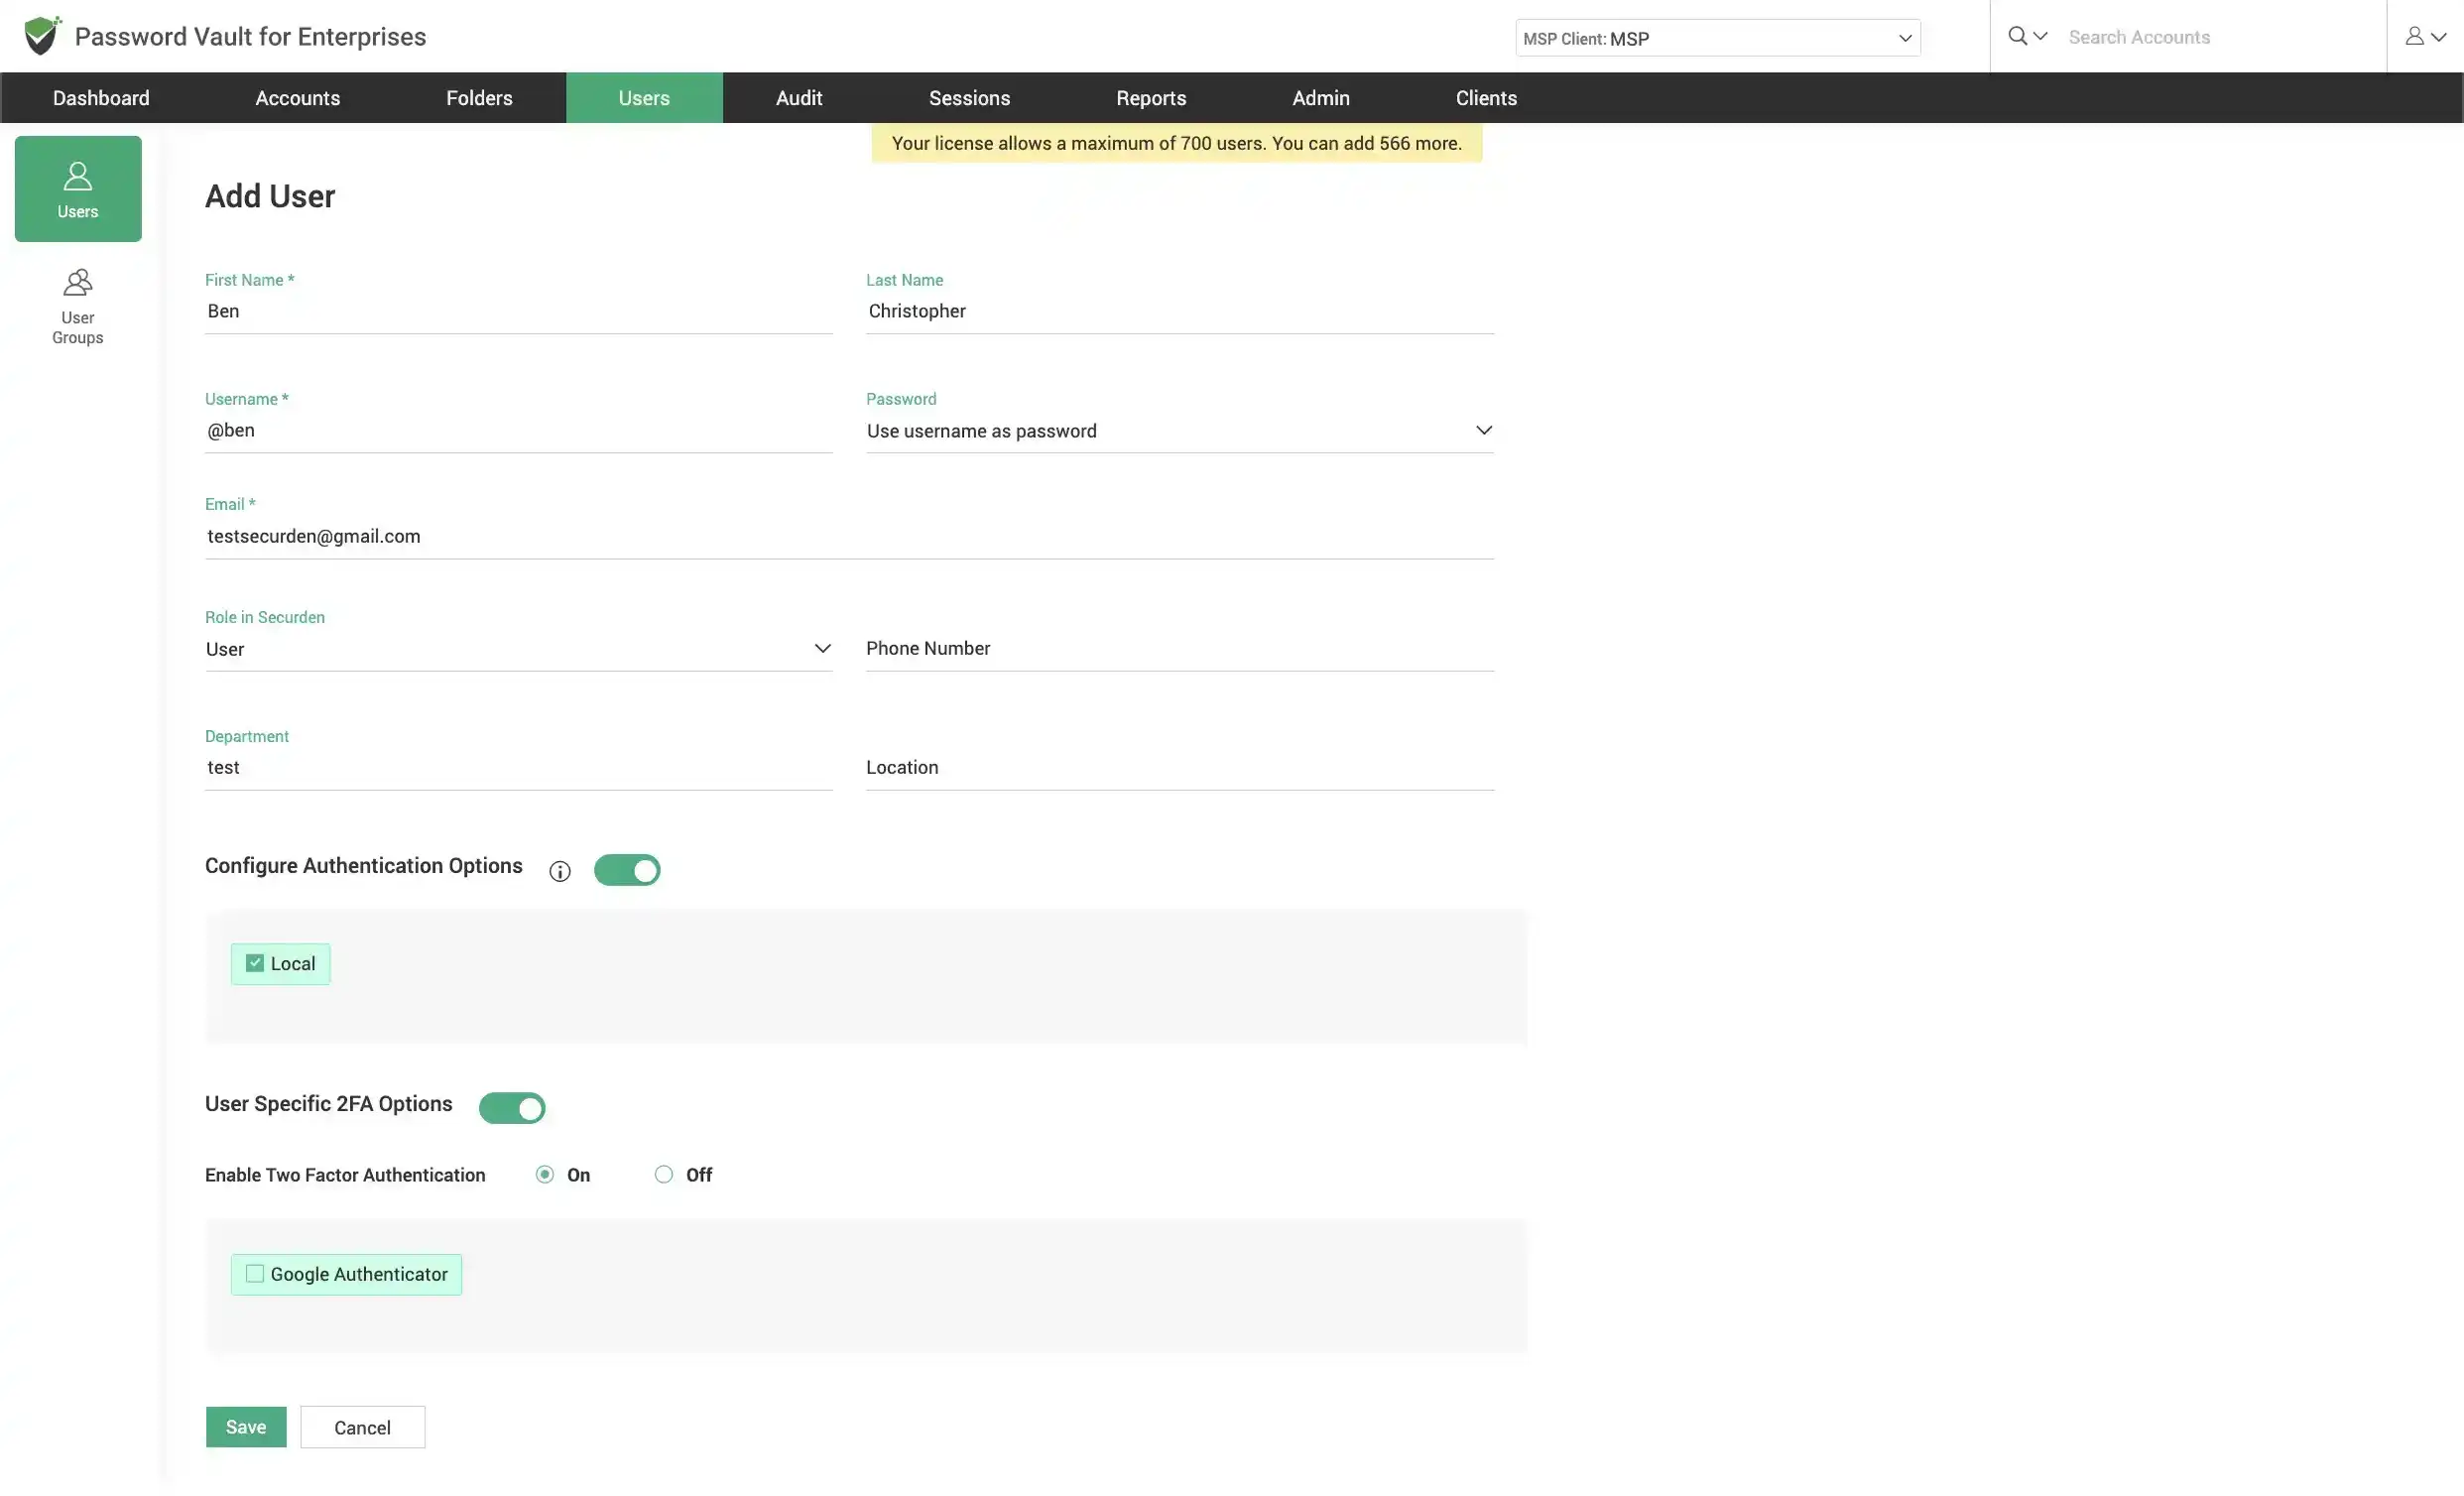
Task: Uncheck the Local authentication checkbox
Action: (x=255, y=963)
